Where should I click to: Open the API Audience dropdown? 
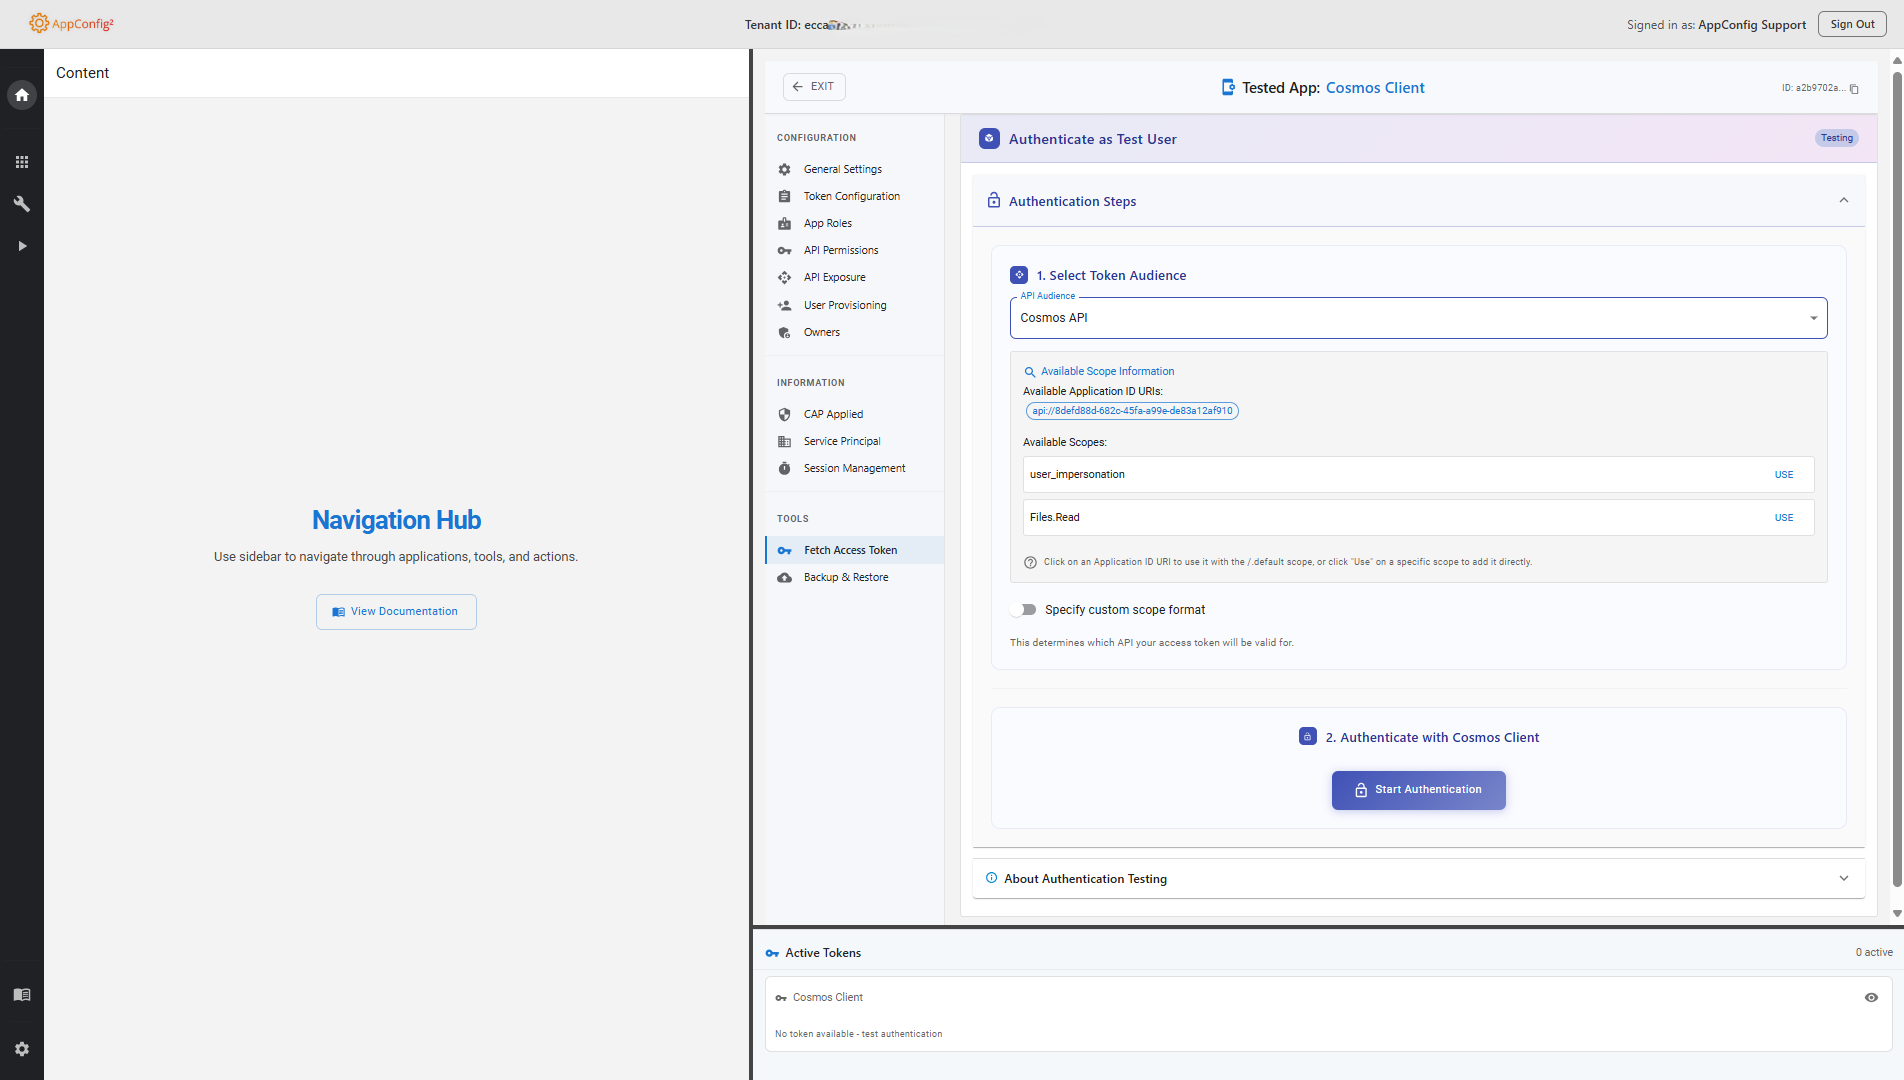(1418, 318)
